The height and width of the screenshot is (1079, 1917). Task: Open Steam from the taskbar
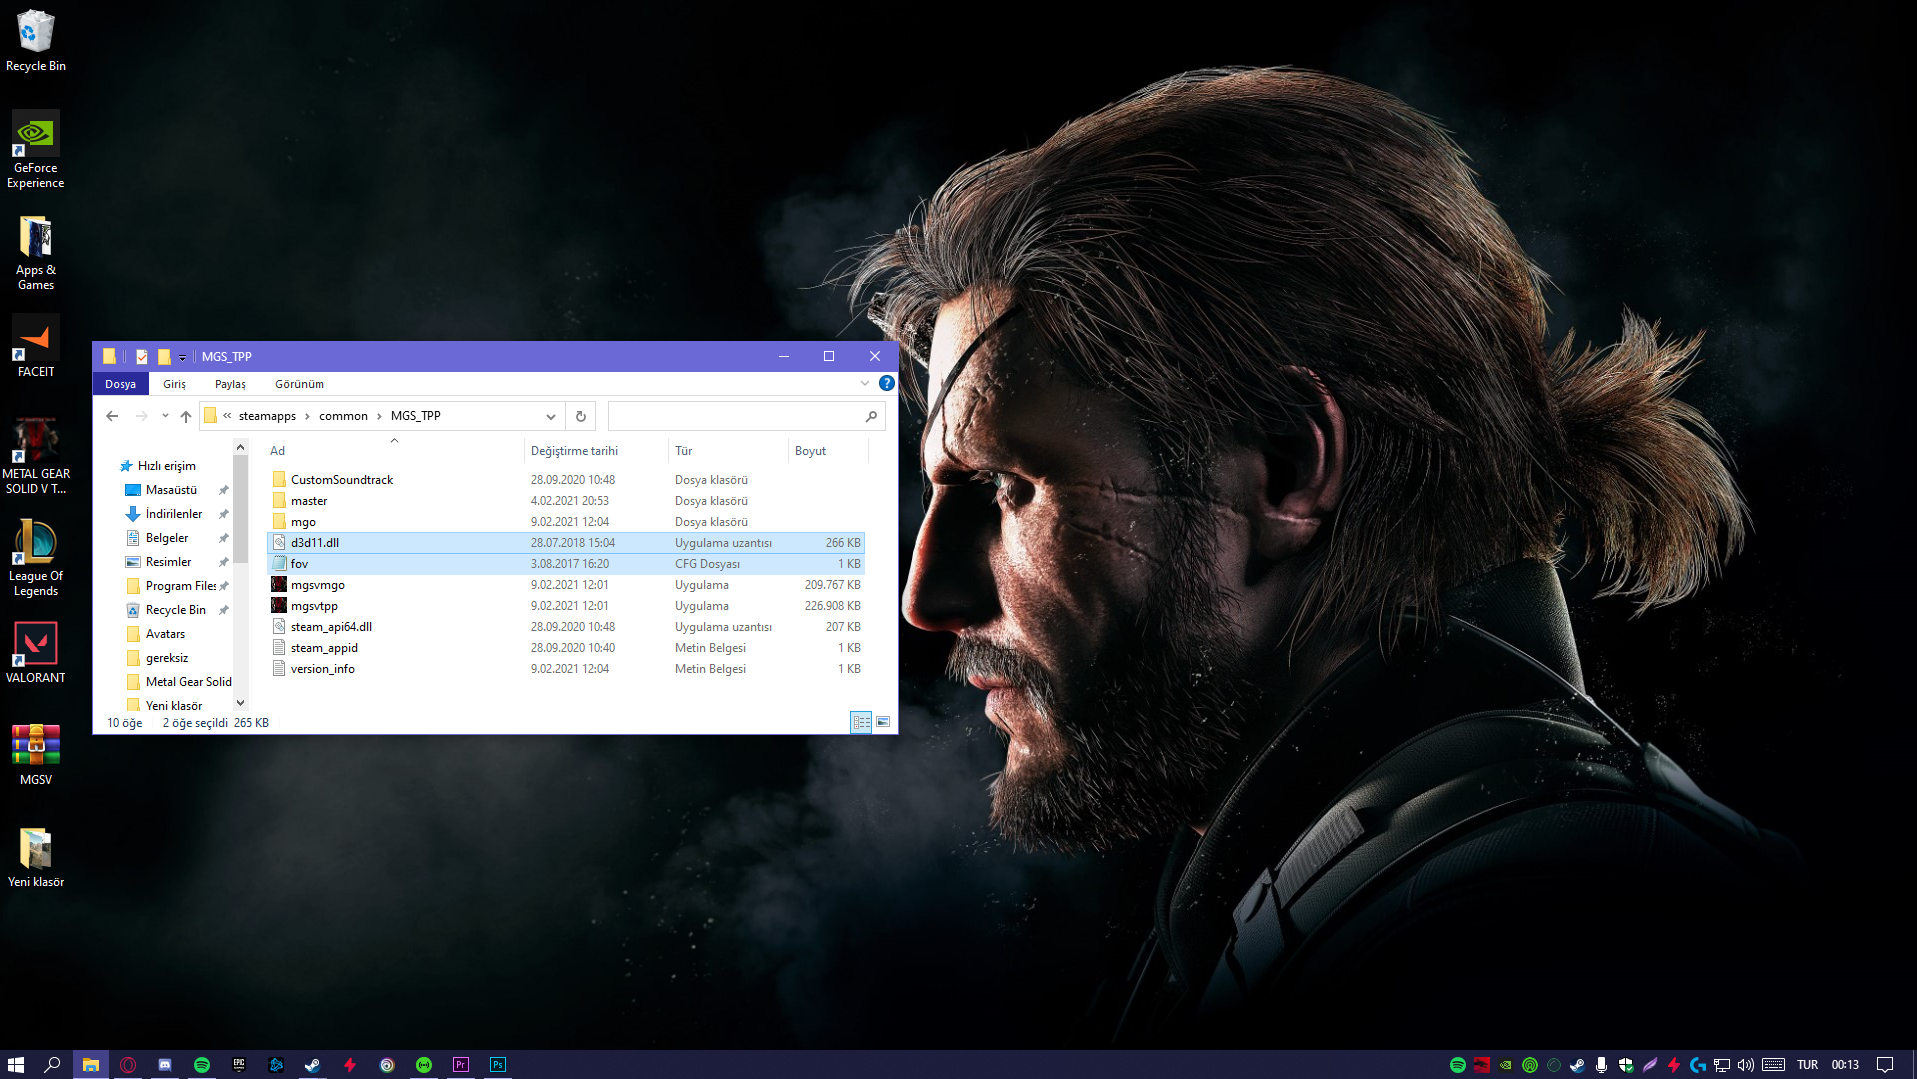click(x=313, y=1065)
